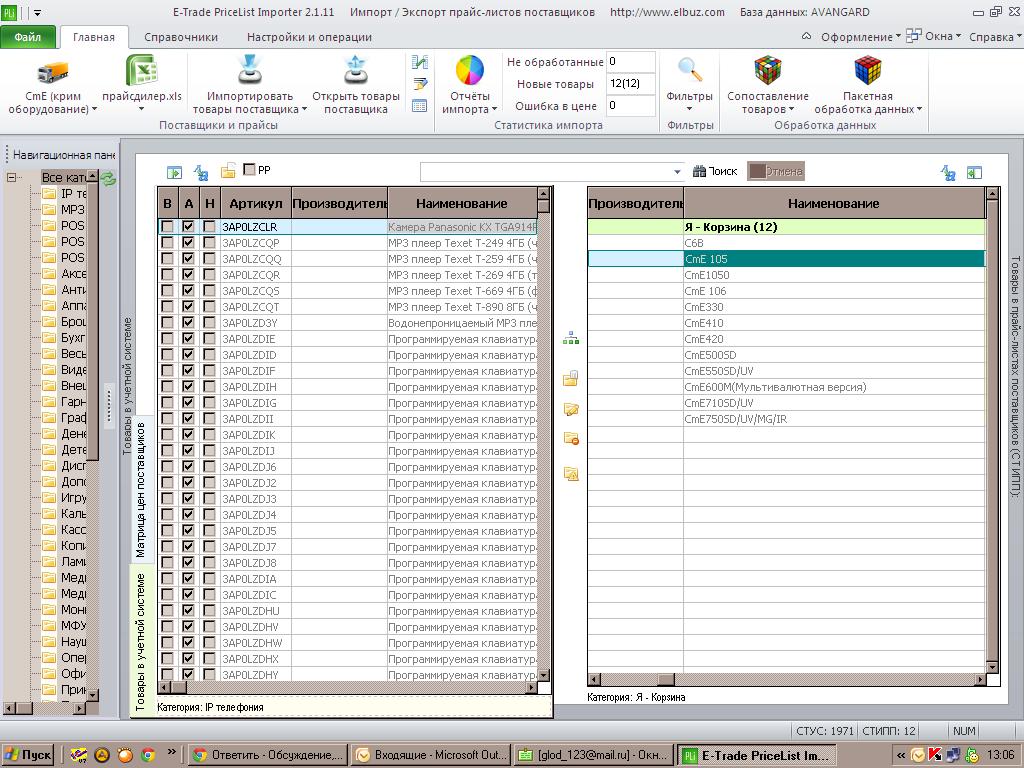Click the small Excel import icon in ribbon
Screen dimensions: 1024x768
point(420,62)
